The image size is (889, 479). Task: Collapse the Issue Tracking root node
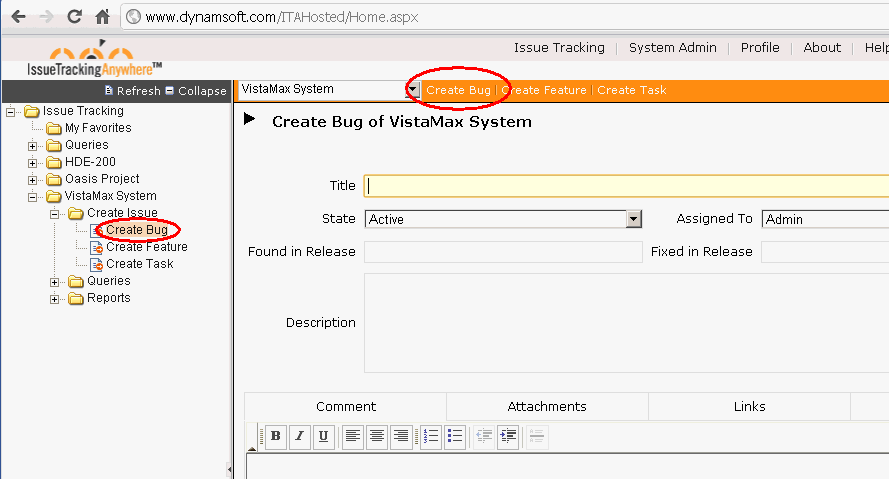click(10, 112)
